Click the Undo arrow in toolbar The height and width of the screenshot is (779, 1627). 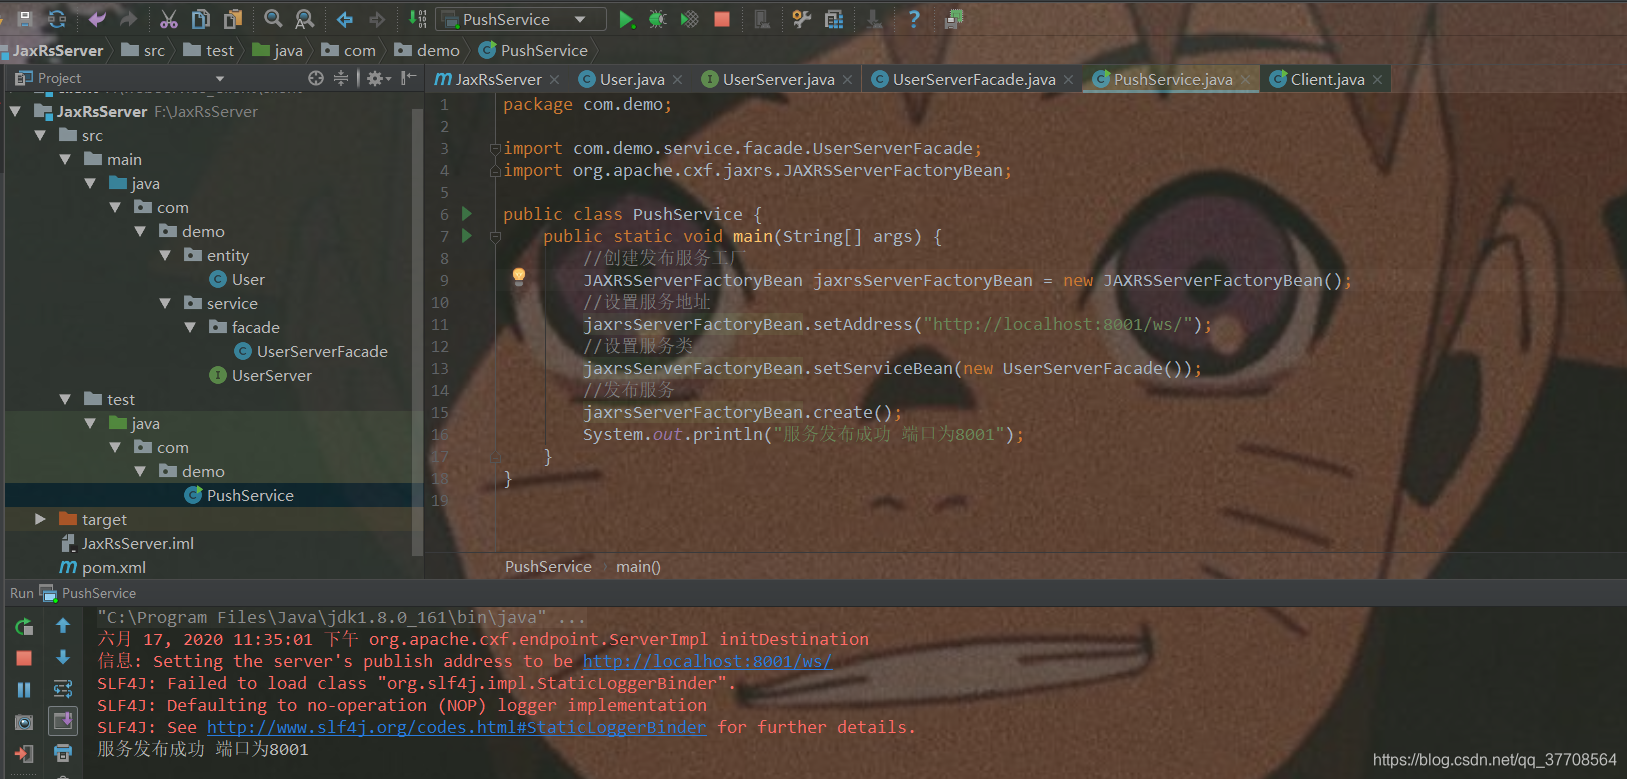point(97,19)
